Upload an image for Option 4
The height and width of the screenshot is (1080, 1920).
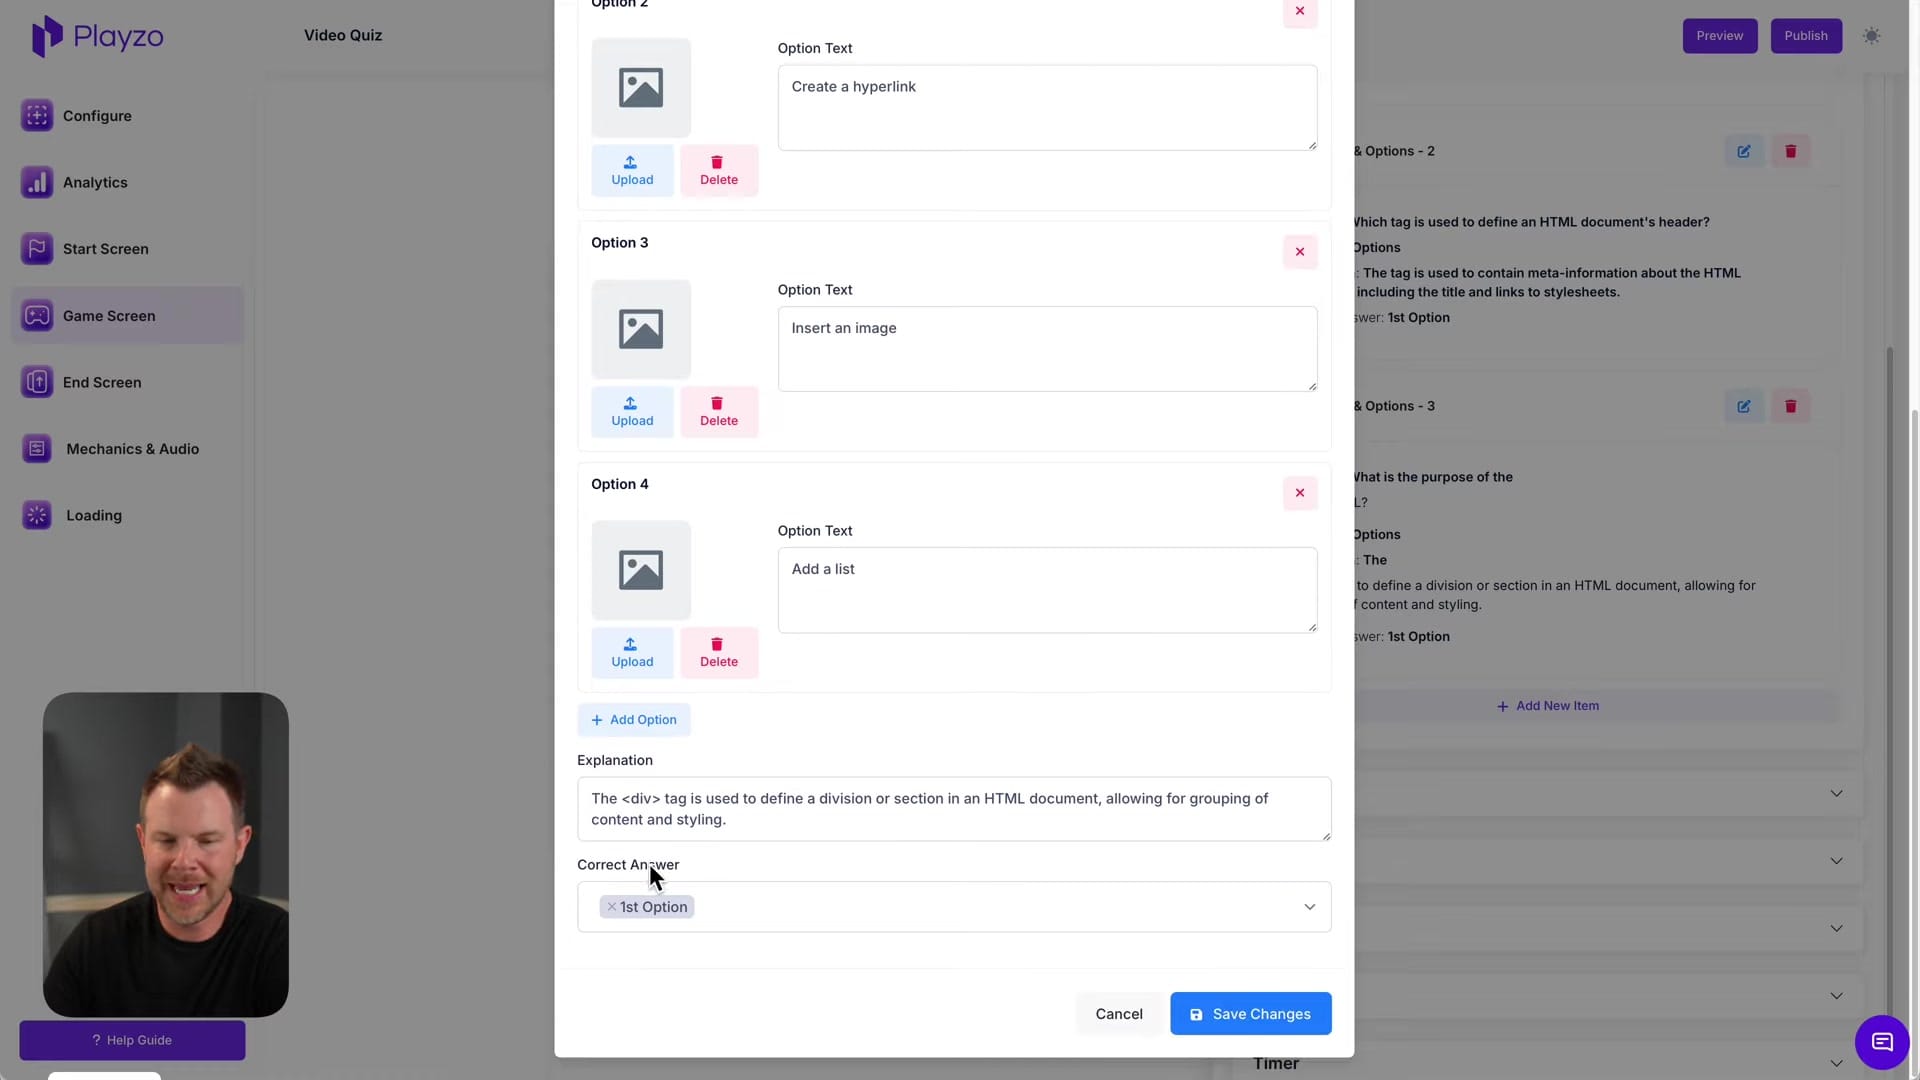pos(632,653)
